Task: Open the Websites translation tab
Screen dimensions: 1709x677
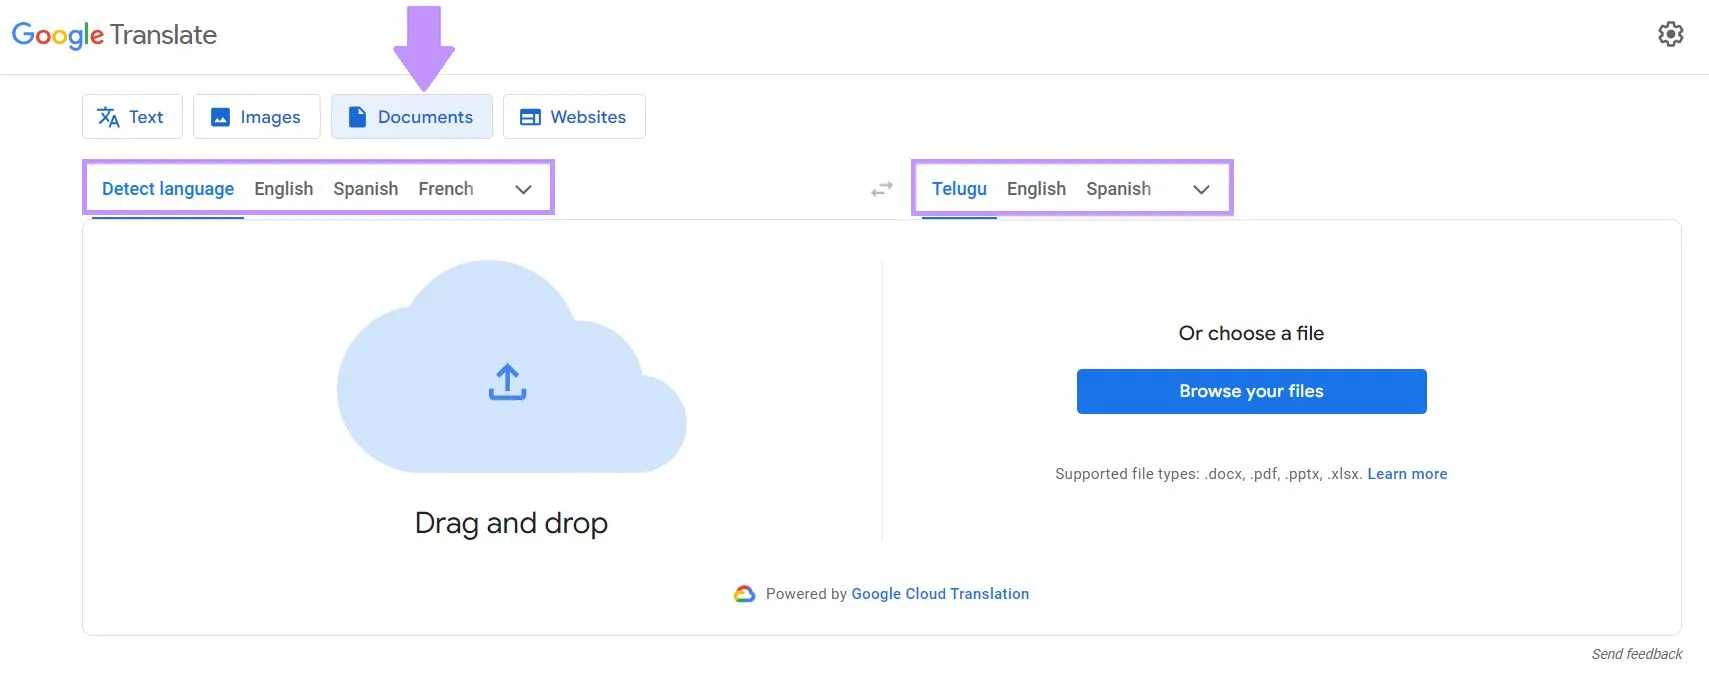Action: point(573,117)
